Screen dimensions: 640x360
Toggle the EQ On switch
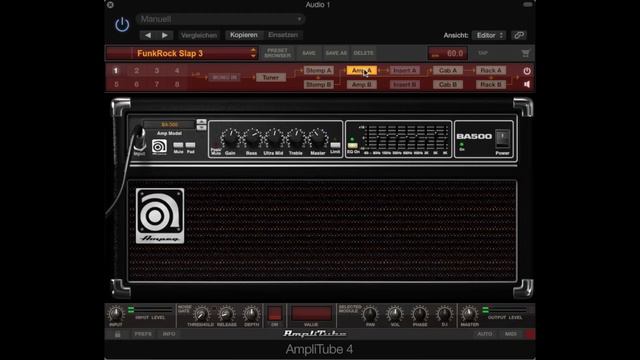[x=353, y=145]
